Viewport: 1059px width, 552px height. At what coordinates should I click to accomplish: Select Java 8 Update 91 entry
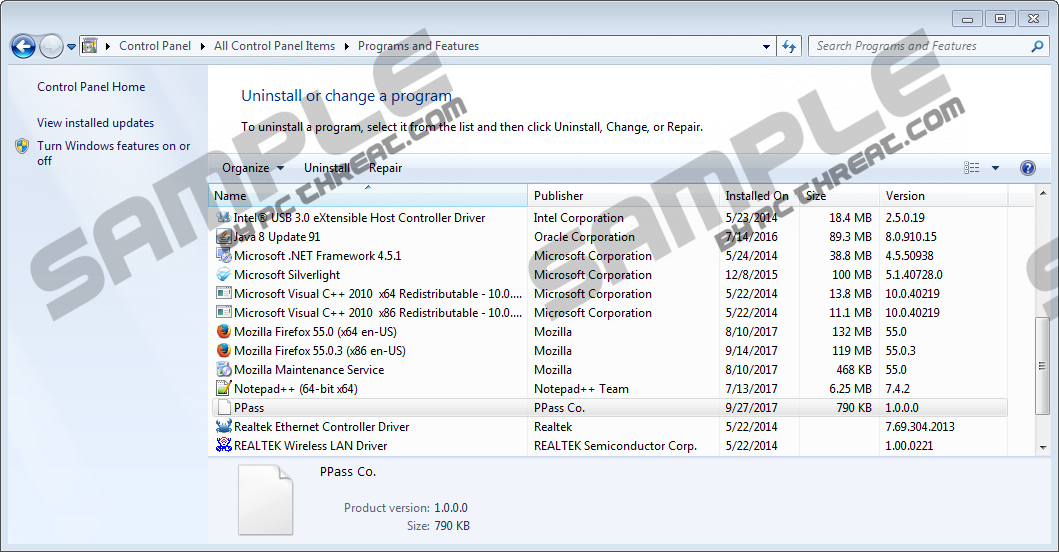[277, 237]
